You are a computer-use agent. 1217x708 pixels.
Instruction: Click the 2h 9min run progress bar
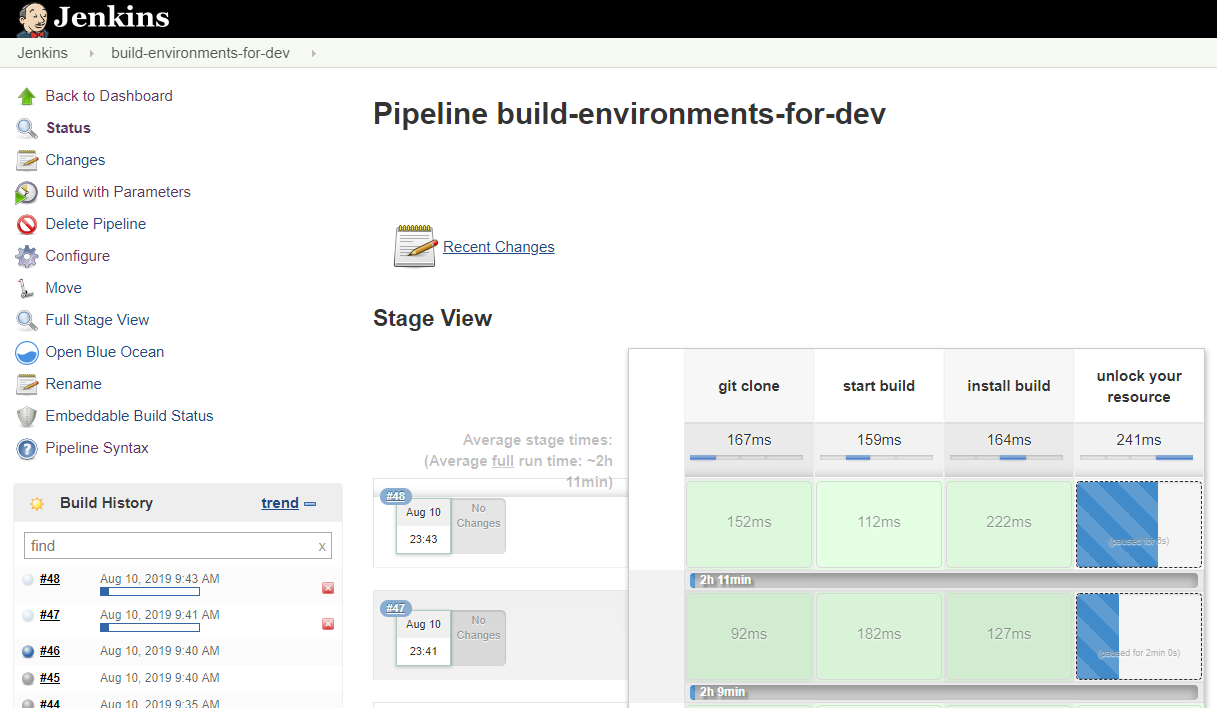coord(944,692)
